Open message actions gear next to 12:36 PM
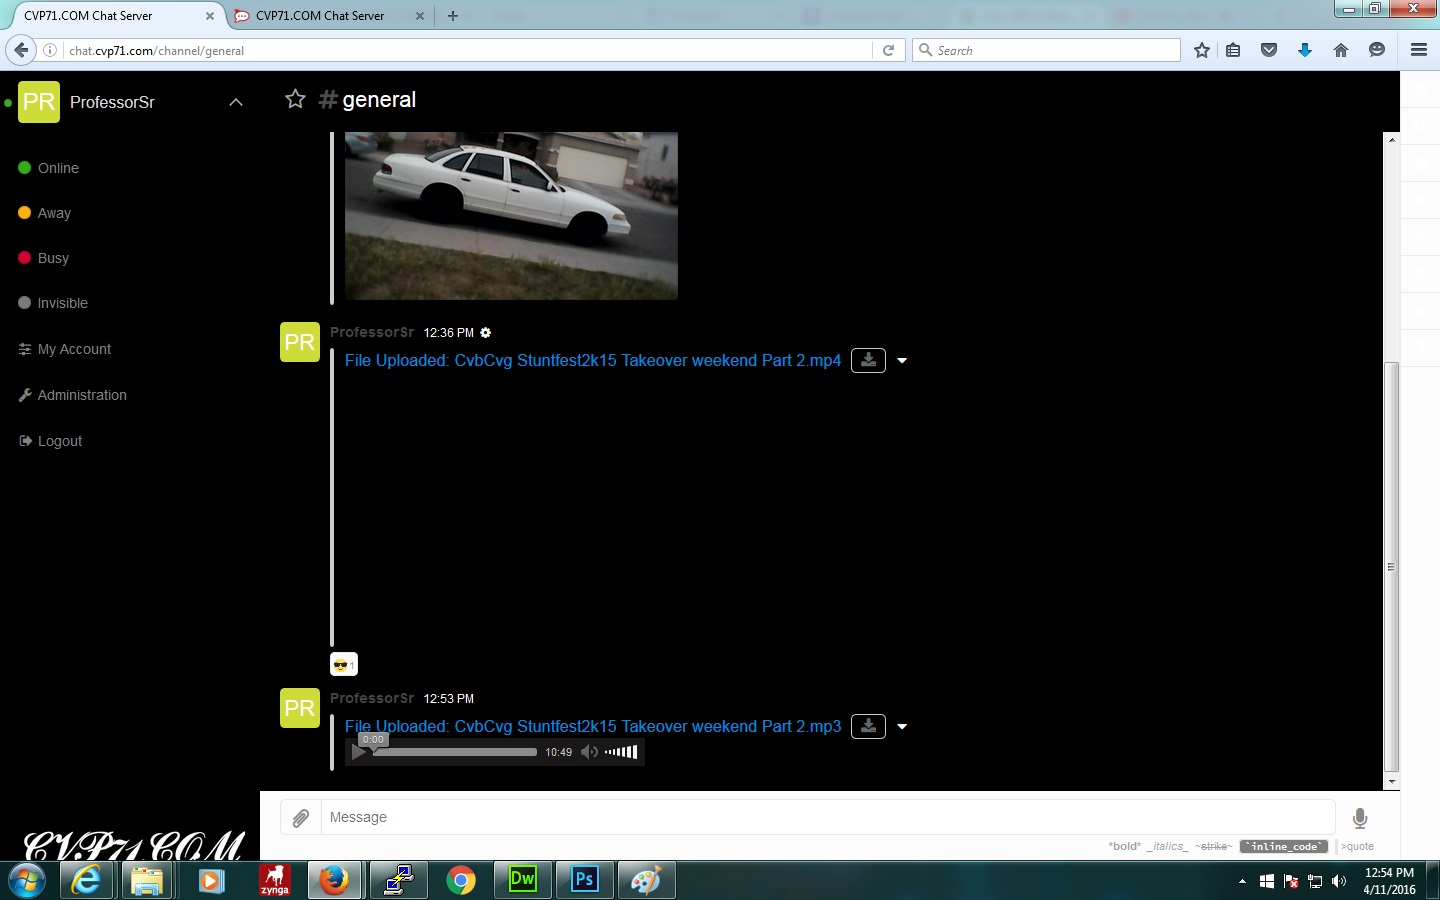 486,333
